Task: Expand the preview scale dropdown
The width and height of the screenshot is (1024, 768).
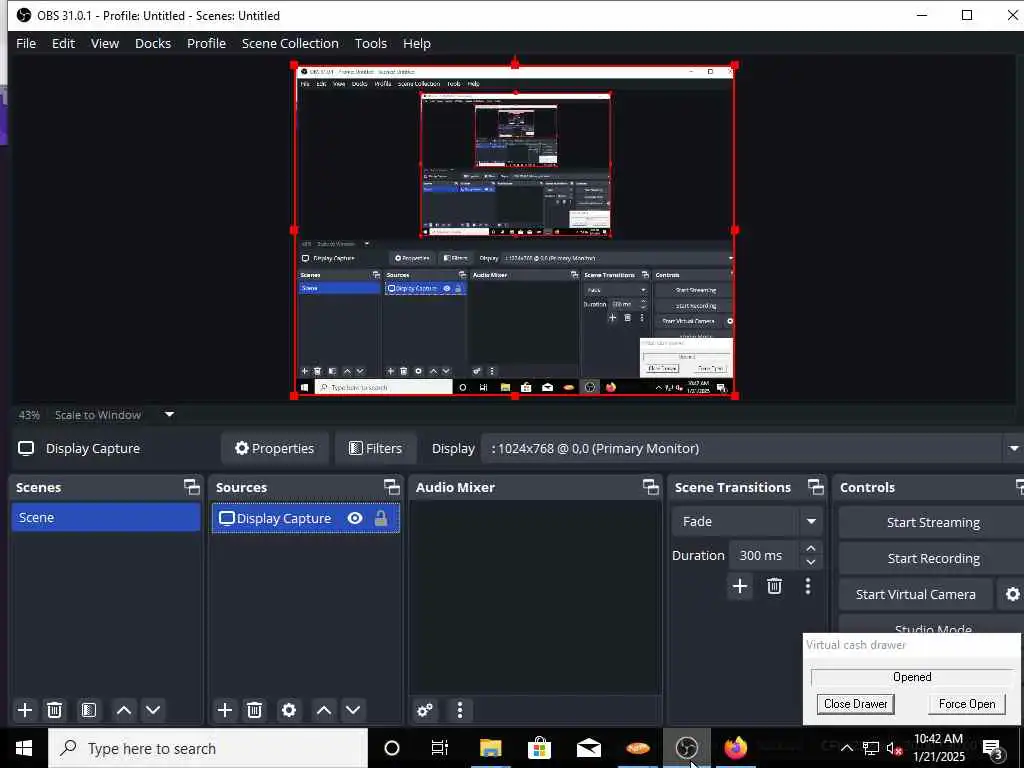Action: point(169,415)
